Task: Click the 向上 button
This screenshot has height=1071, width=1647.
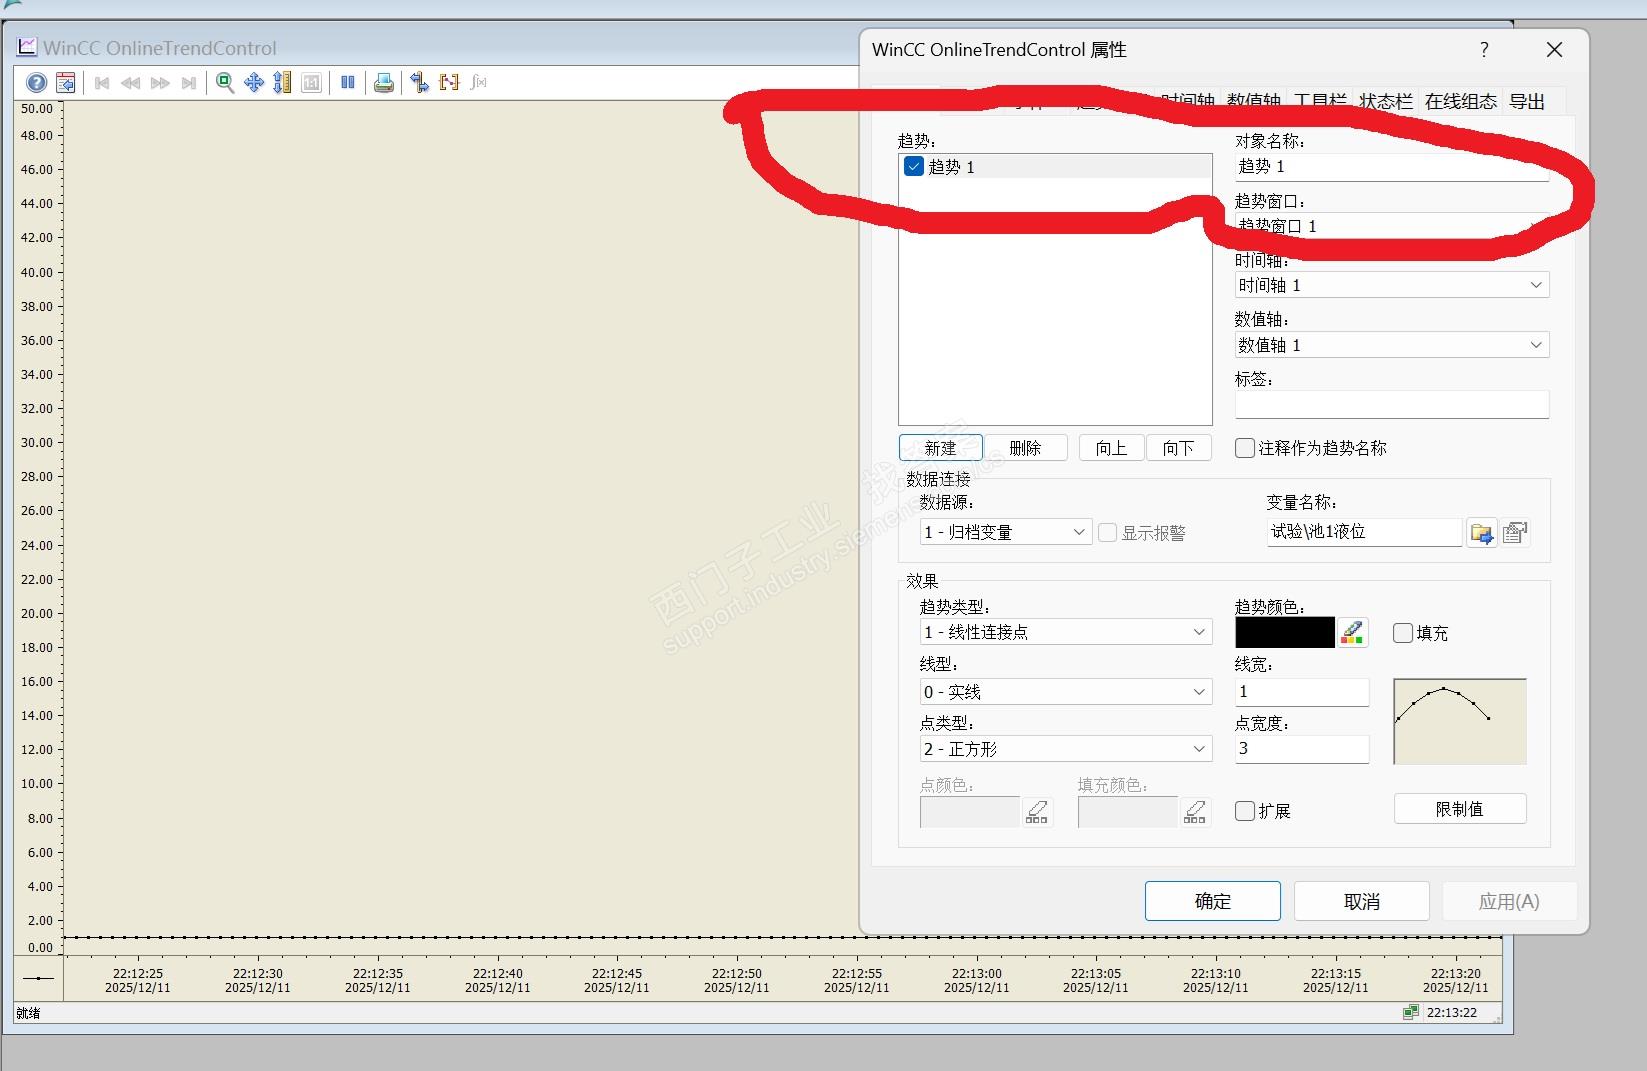Action: click(x=1111, y=448)
